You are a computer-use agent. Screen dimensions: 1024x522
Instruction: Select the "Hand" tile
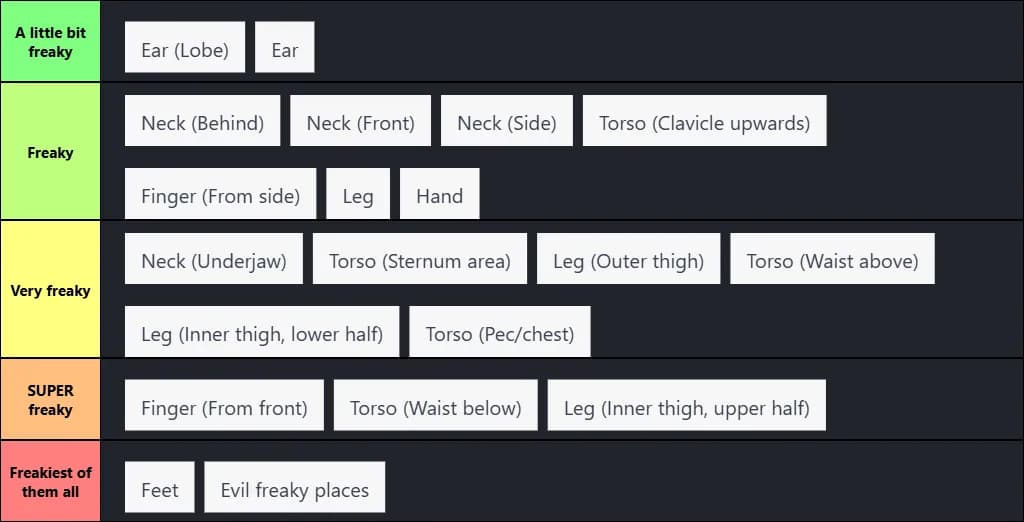(439, 194)
